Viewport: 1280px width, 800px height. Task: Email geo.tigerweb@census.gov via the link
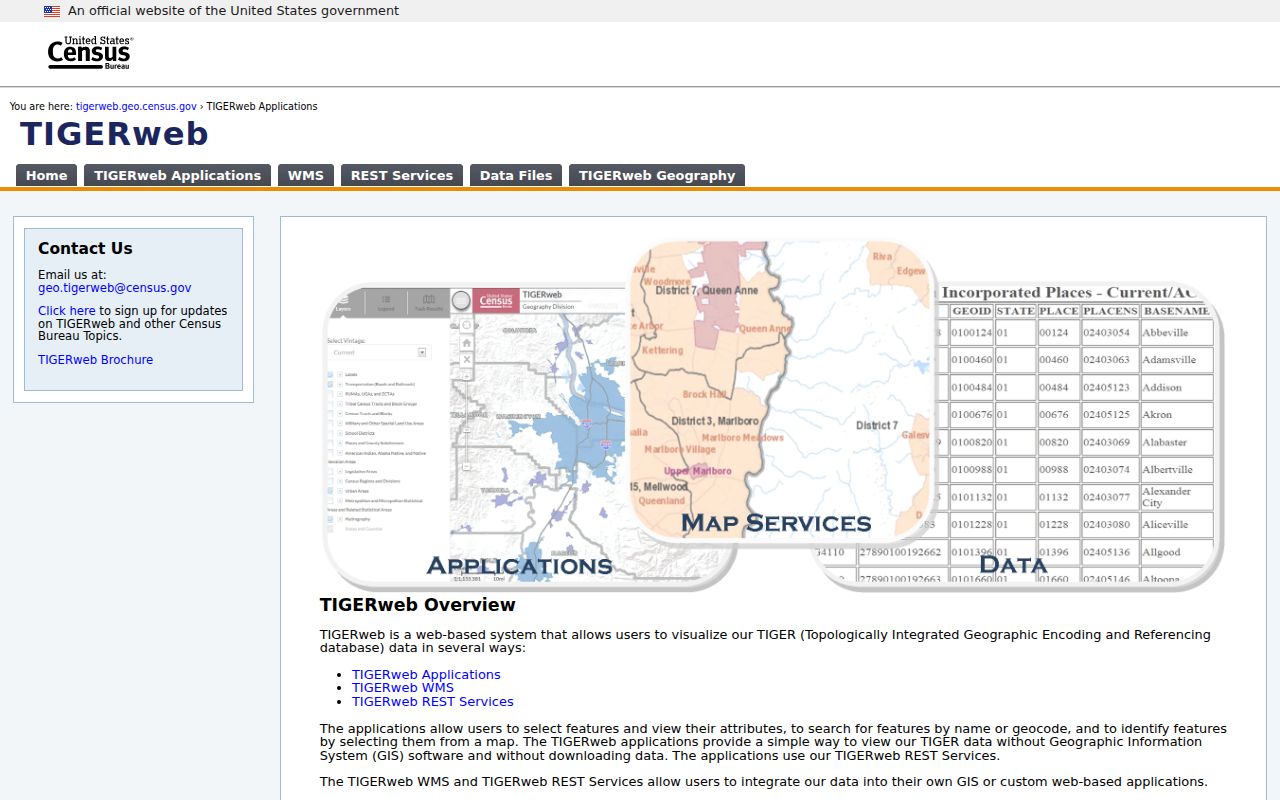(115, 288)
